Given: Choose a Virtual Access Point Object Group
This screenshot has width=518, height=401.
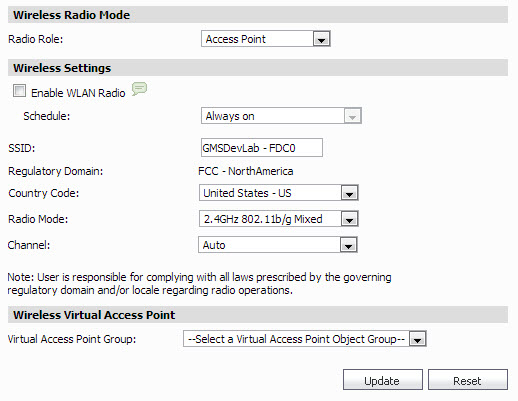Looking at the screenshot, I should (x=305, y=339).
